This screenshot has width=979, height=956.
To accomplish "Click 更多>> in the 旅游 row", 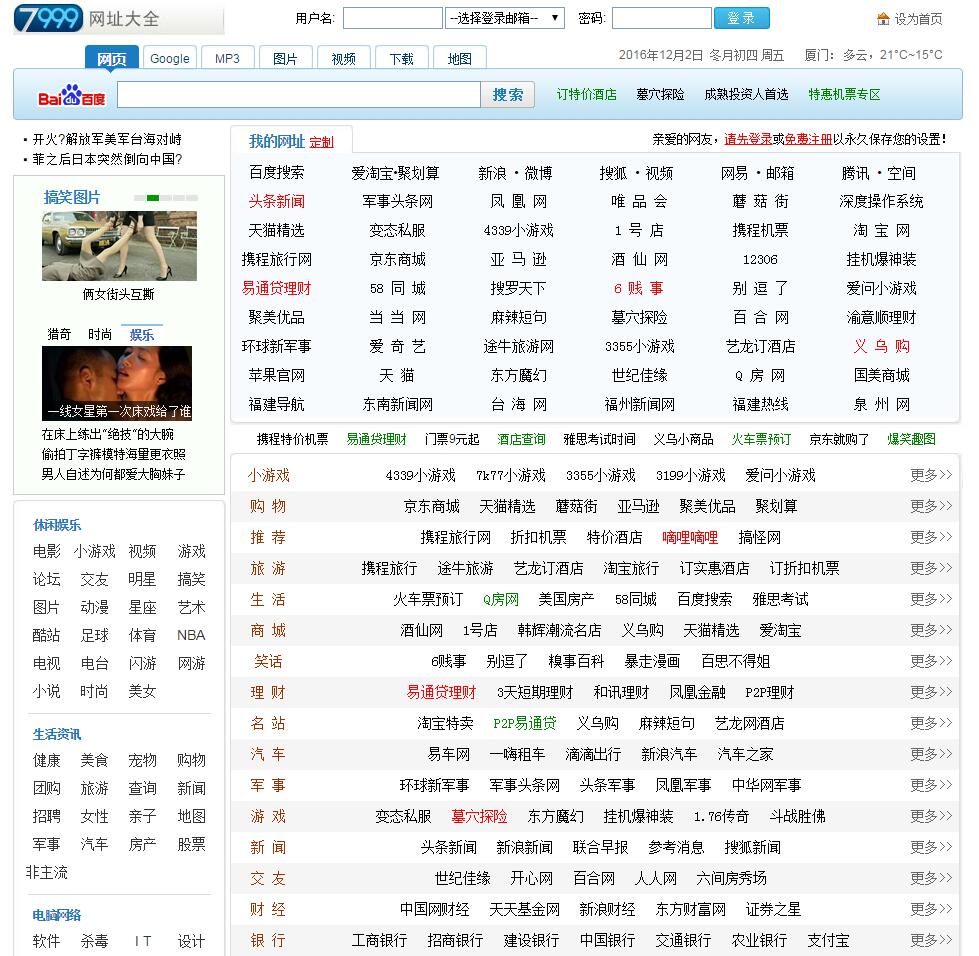I will (x=931, y=568).
